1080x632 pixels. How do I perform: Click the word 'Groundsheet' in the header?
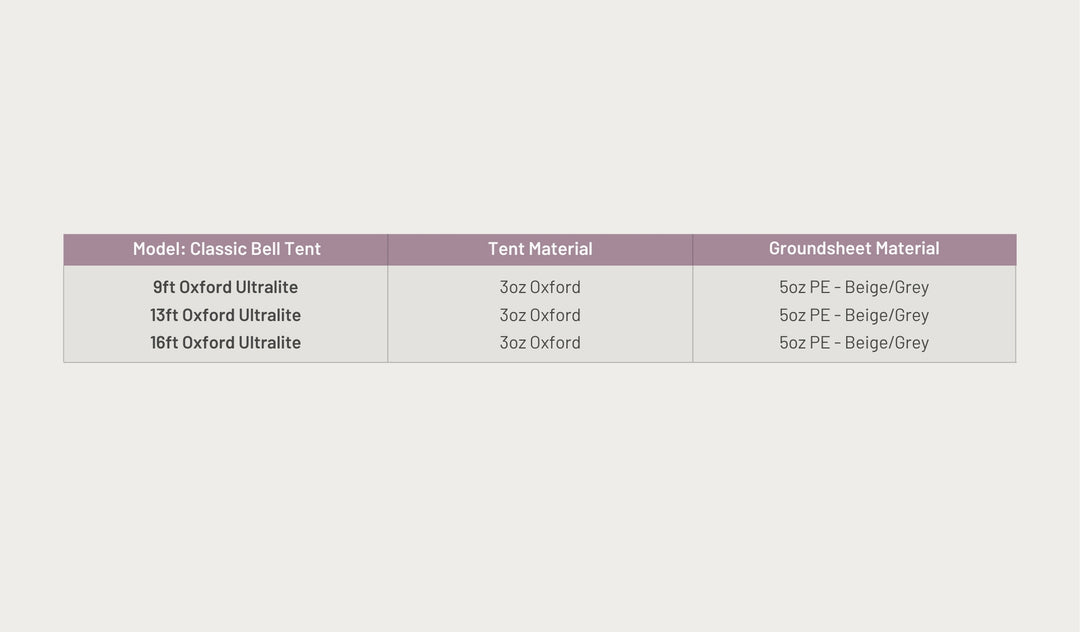click(820, 248)
